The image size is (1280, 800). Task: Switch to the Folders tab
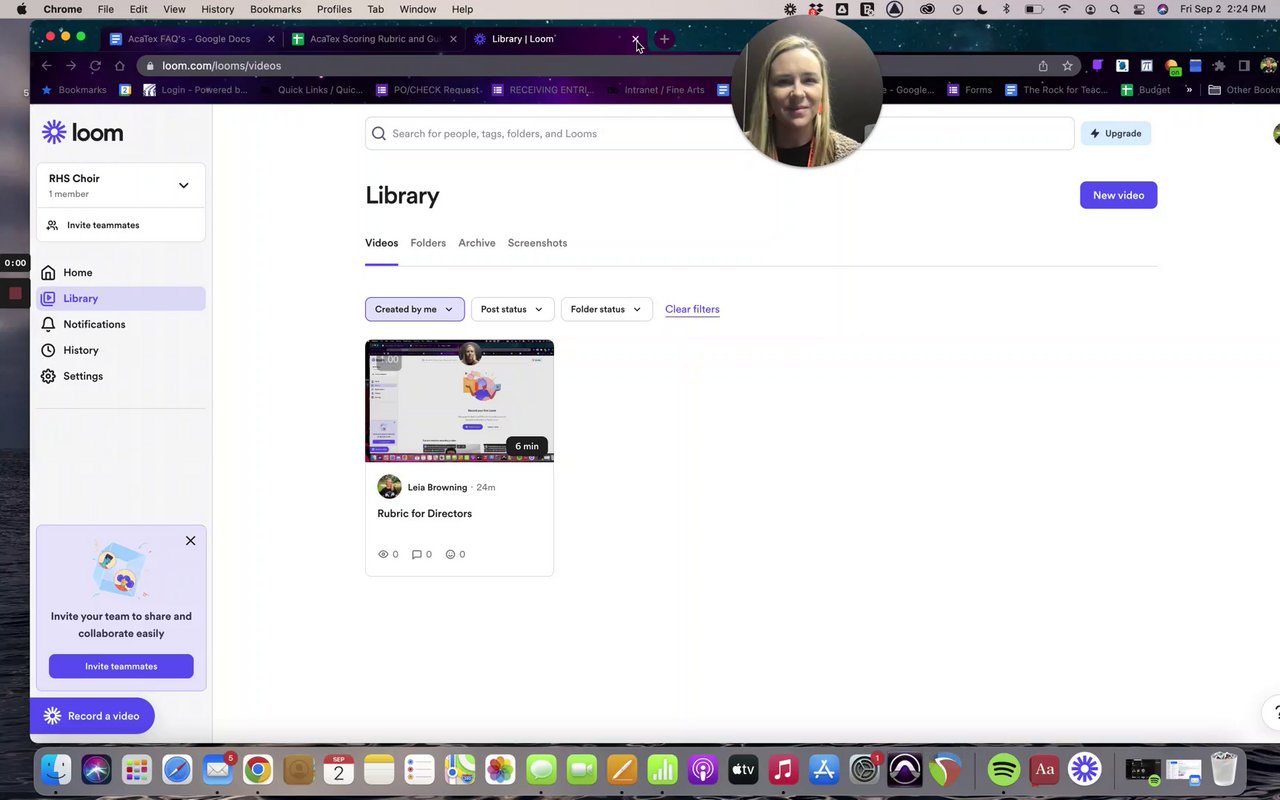tap(428, 243)
